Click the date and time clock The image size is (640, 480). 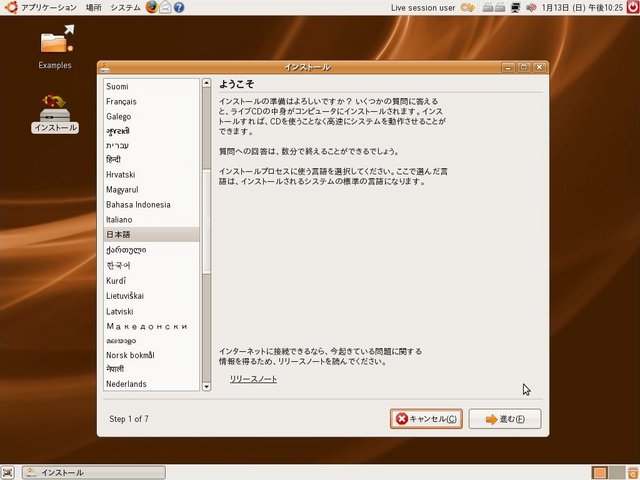coord(582,7)
